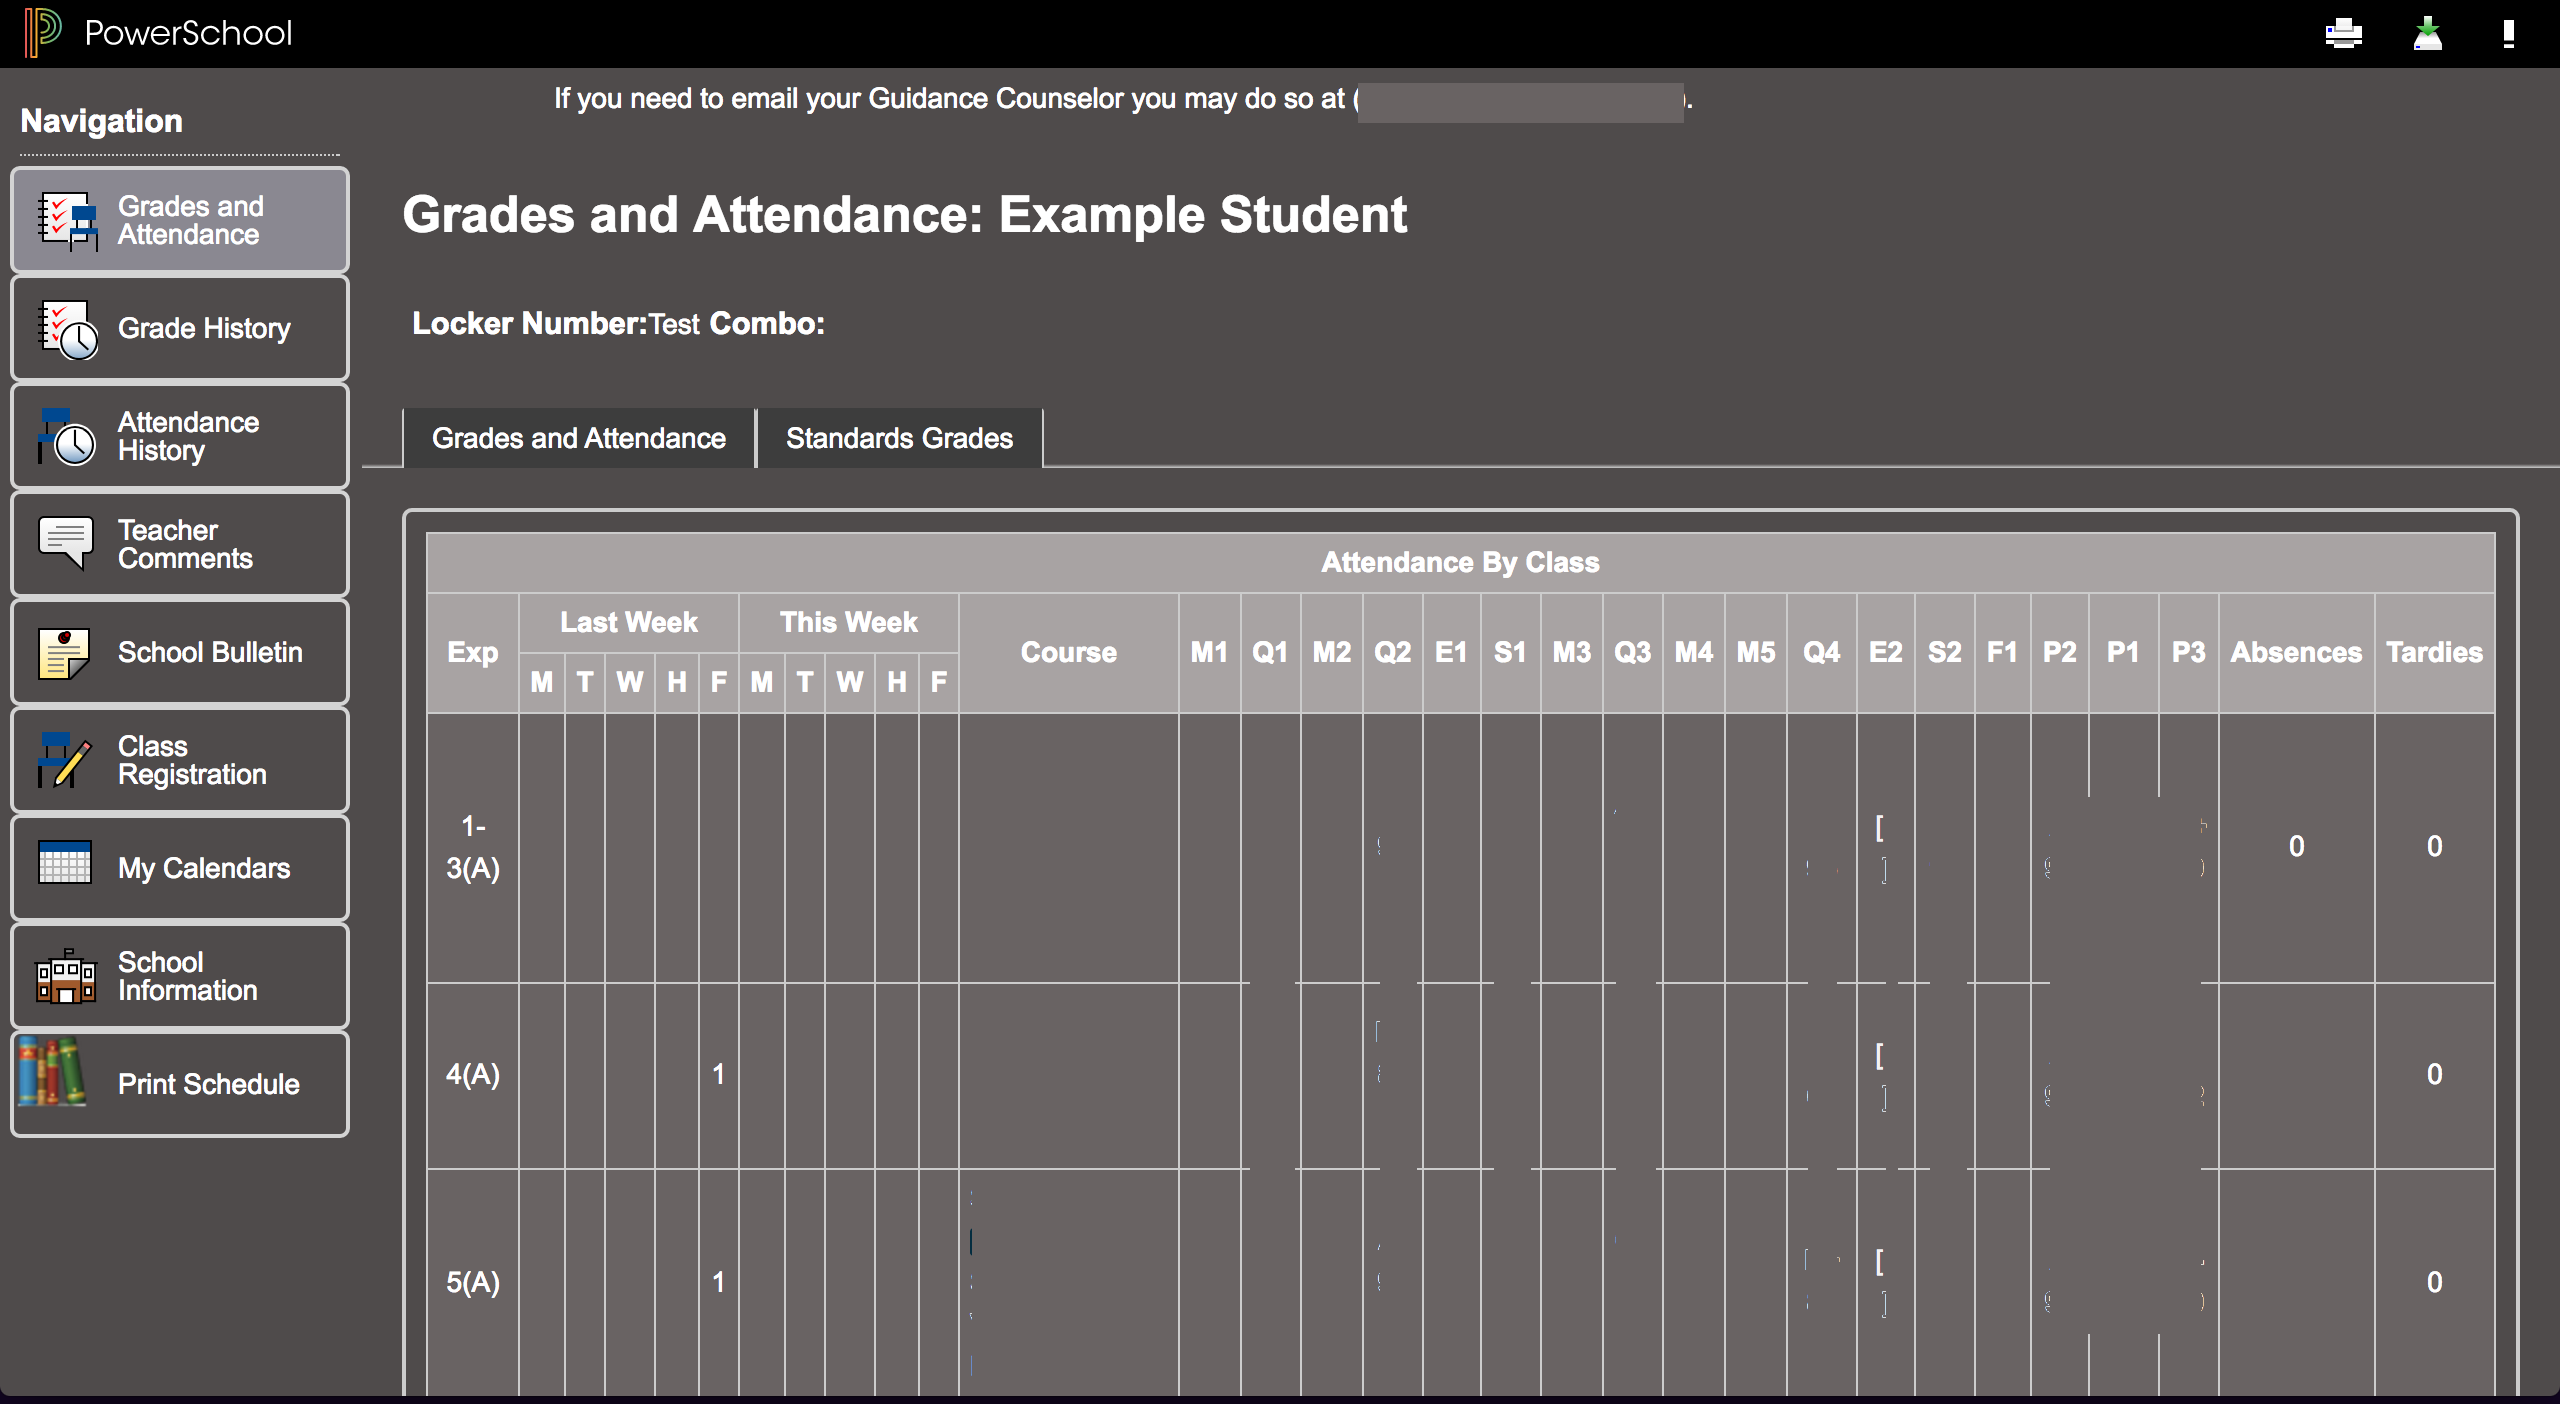Select the Grades and Attendance tab
The height and width of the screenshot is (1404, 2560).
[578, 438]
